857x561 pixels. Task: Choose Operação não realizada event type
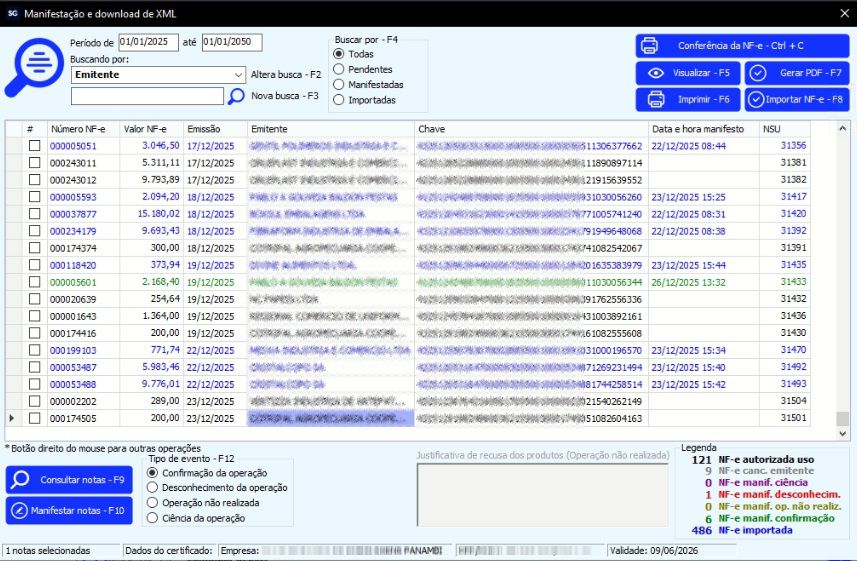point(153,503)
